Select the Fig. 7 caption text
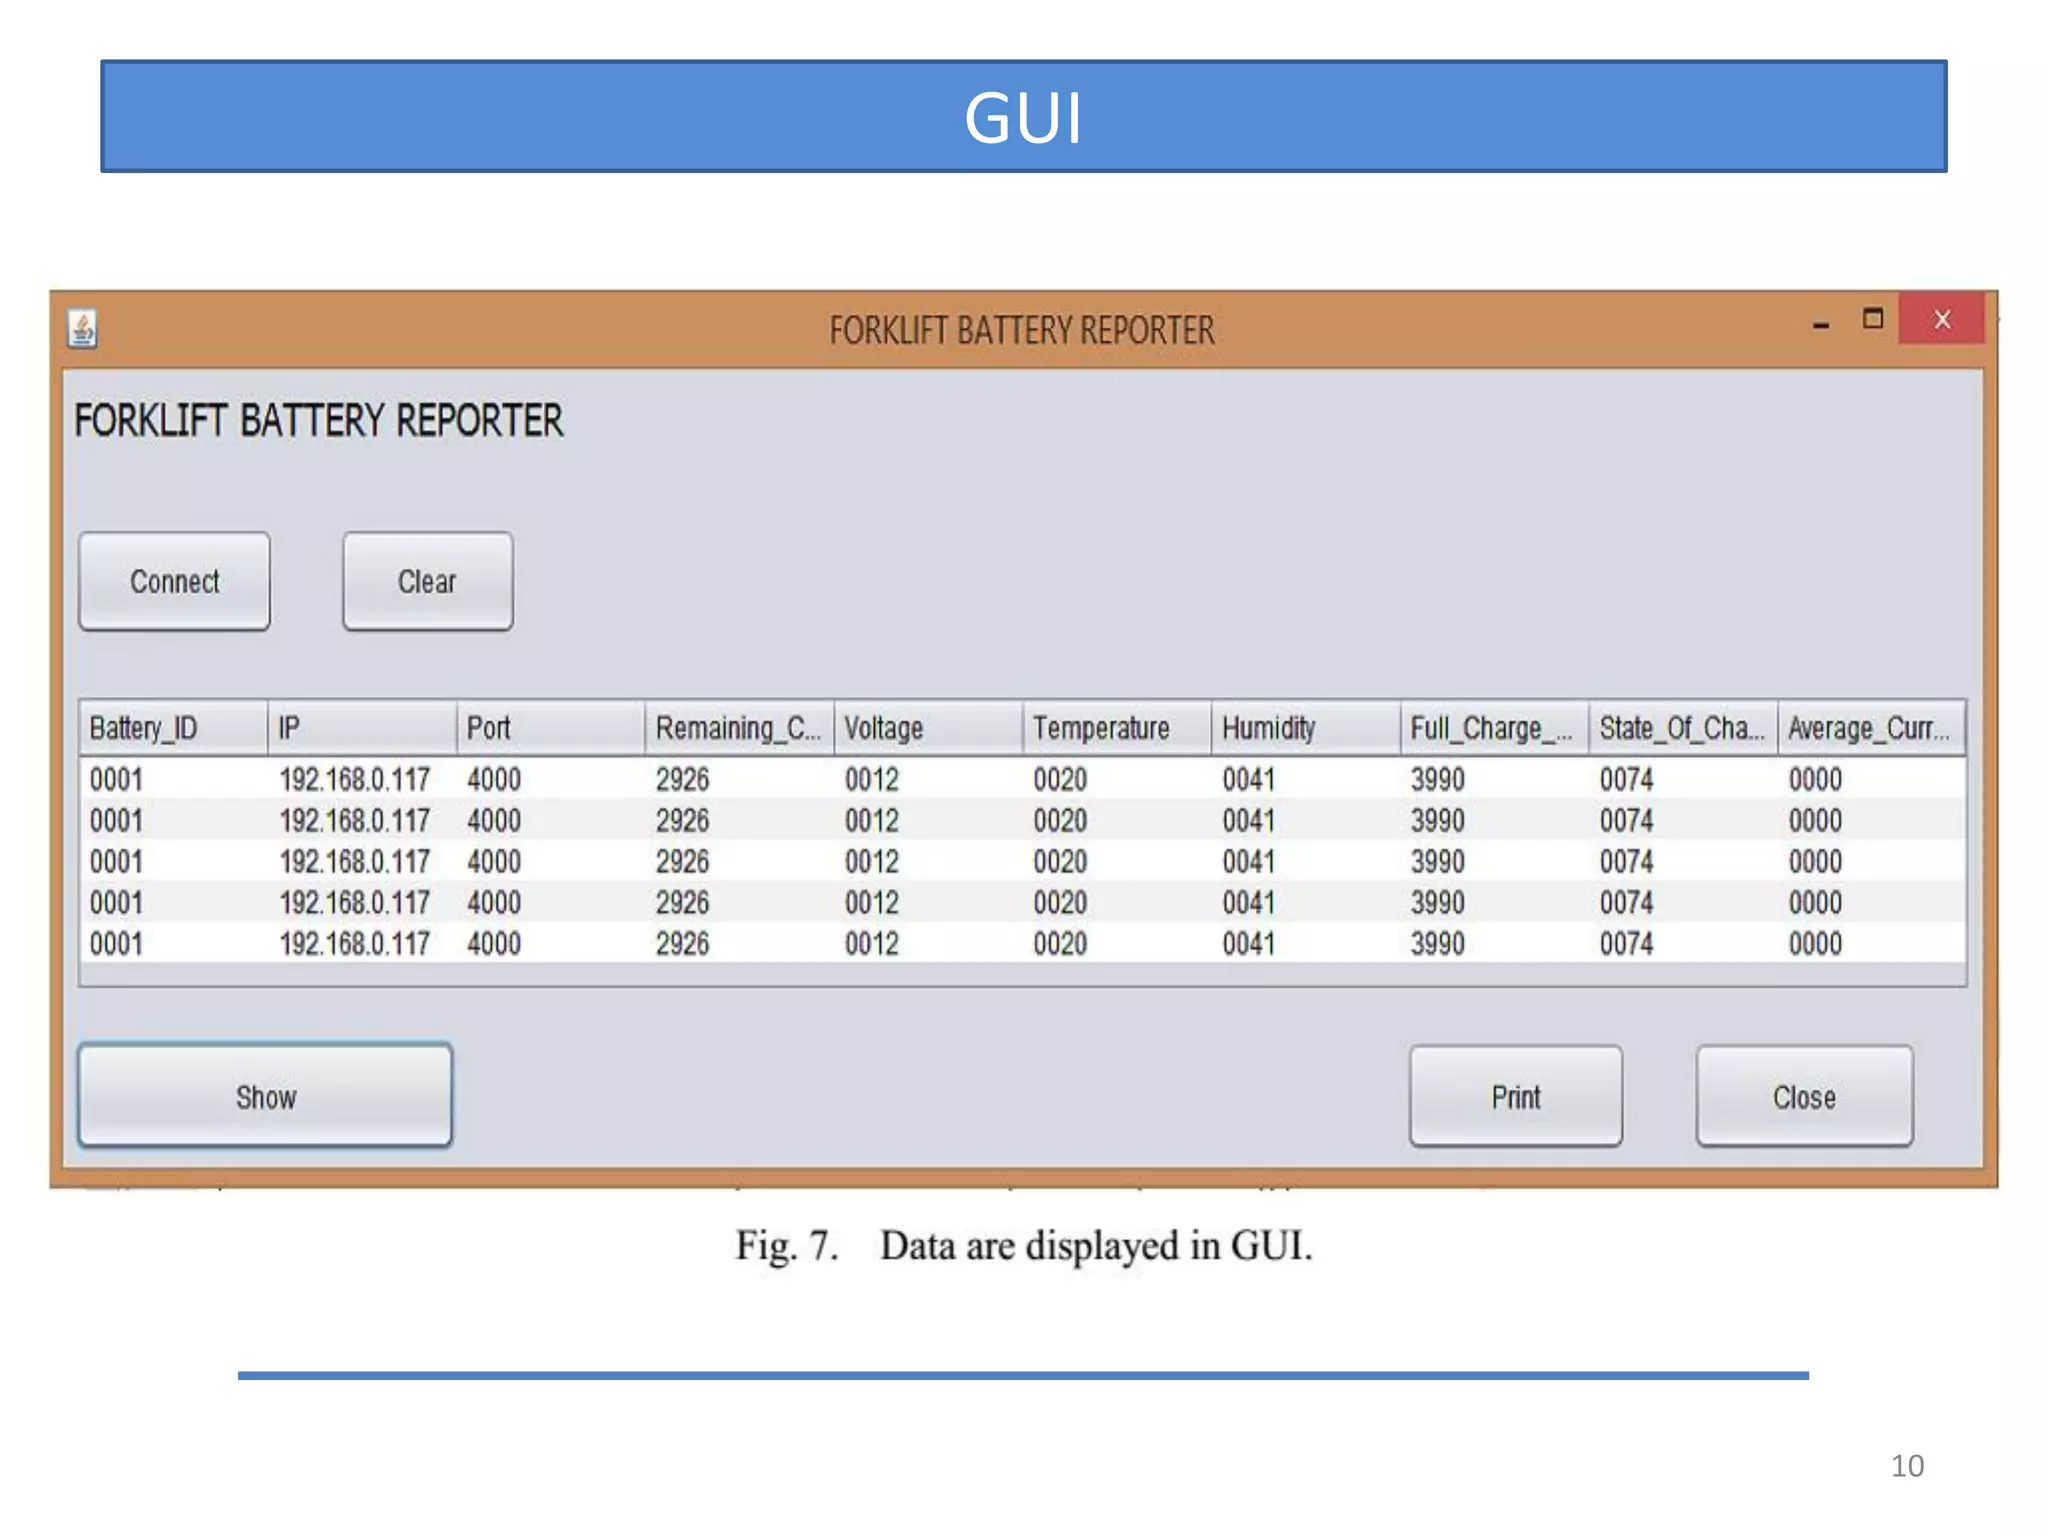The height and width of the screenshot is (1536, 2048). click(x=1024, y=1246)
